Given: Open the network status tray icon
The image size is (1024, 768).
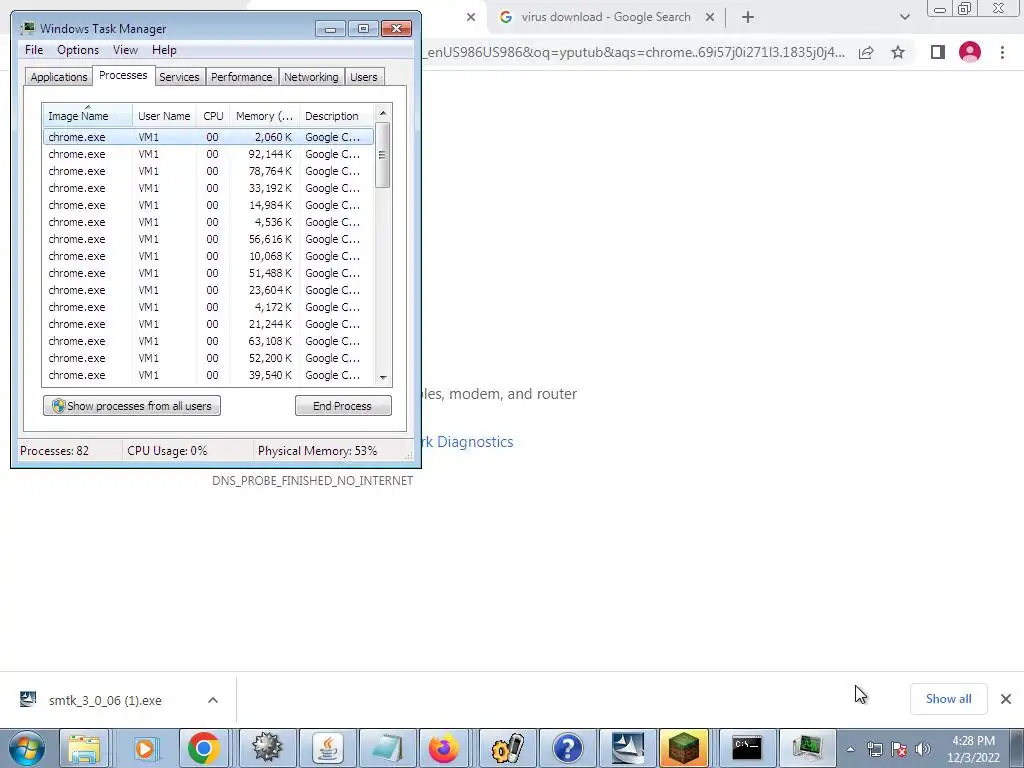Looking at the screenshot, I should tap(874, 749).
